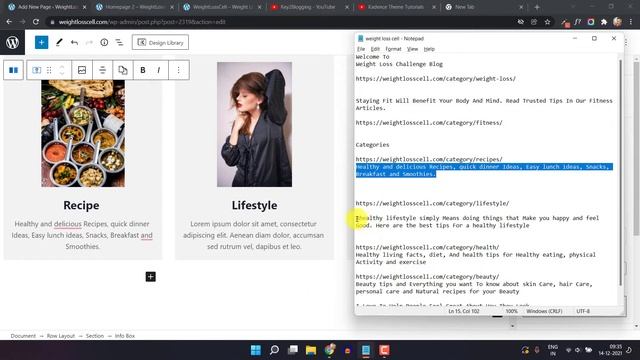The width and height of the screenshot is (640, 360).
Task: Select the Recipe food image
Action: (83, 133)
